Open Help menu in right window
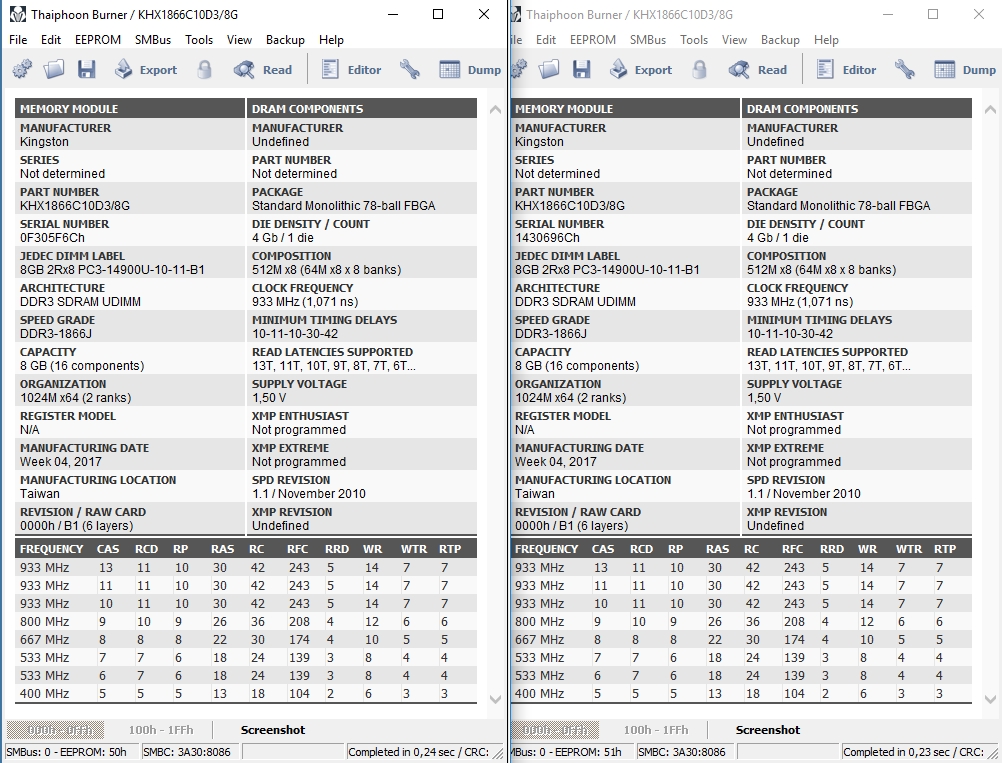This screenshot has height=763, width=1002. (x=826, y=40)
